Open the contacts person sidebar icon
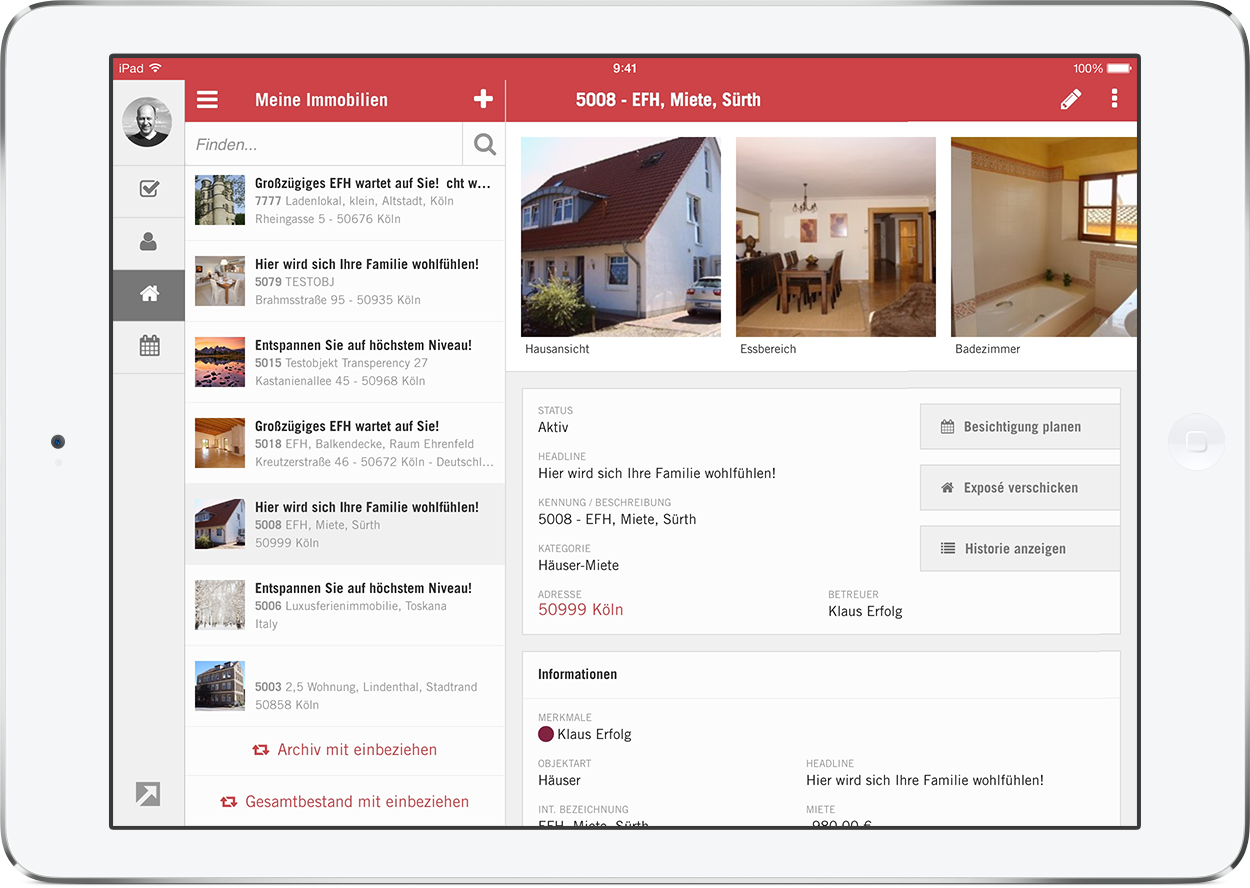The width and height of the screenshot is (1250, 888). [x=149, y=241]
